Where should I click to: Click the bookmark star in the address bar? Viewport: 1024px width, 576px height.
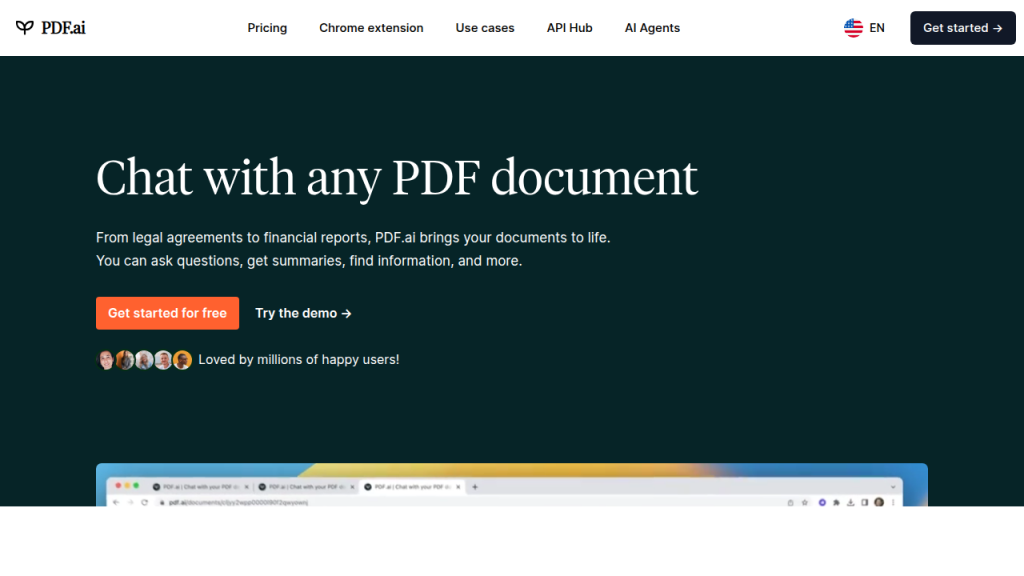coord(804,503)
